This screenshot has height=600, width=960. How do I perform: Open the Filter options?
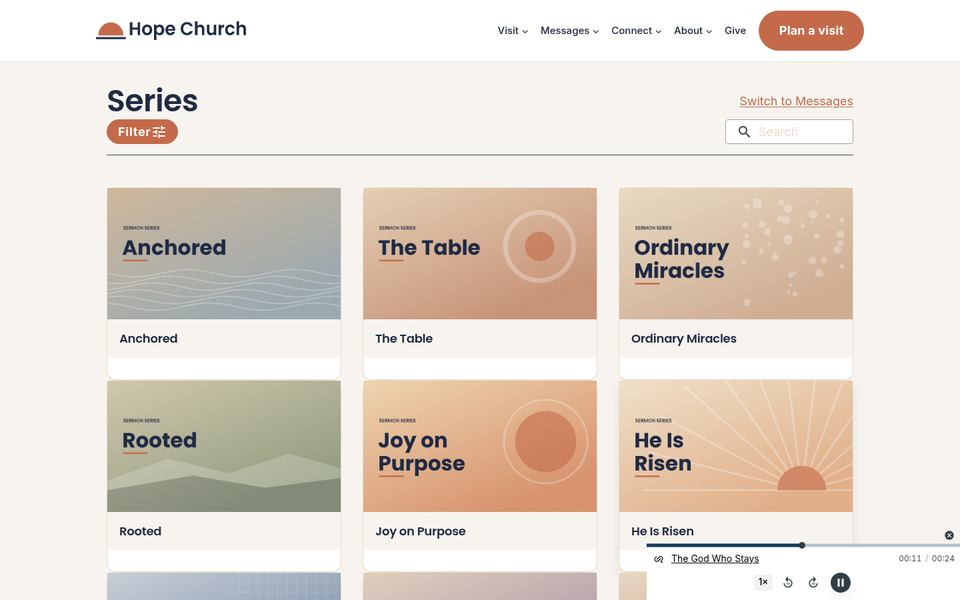click(x=142, y=132)
